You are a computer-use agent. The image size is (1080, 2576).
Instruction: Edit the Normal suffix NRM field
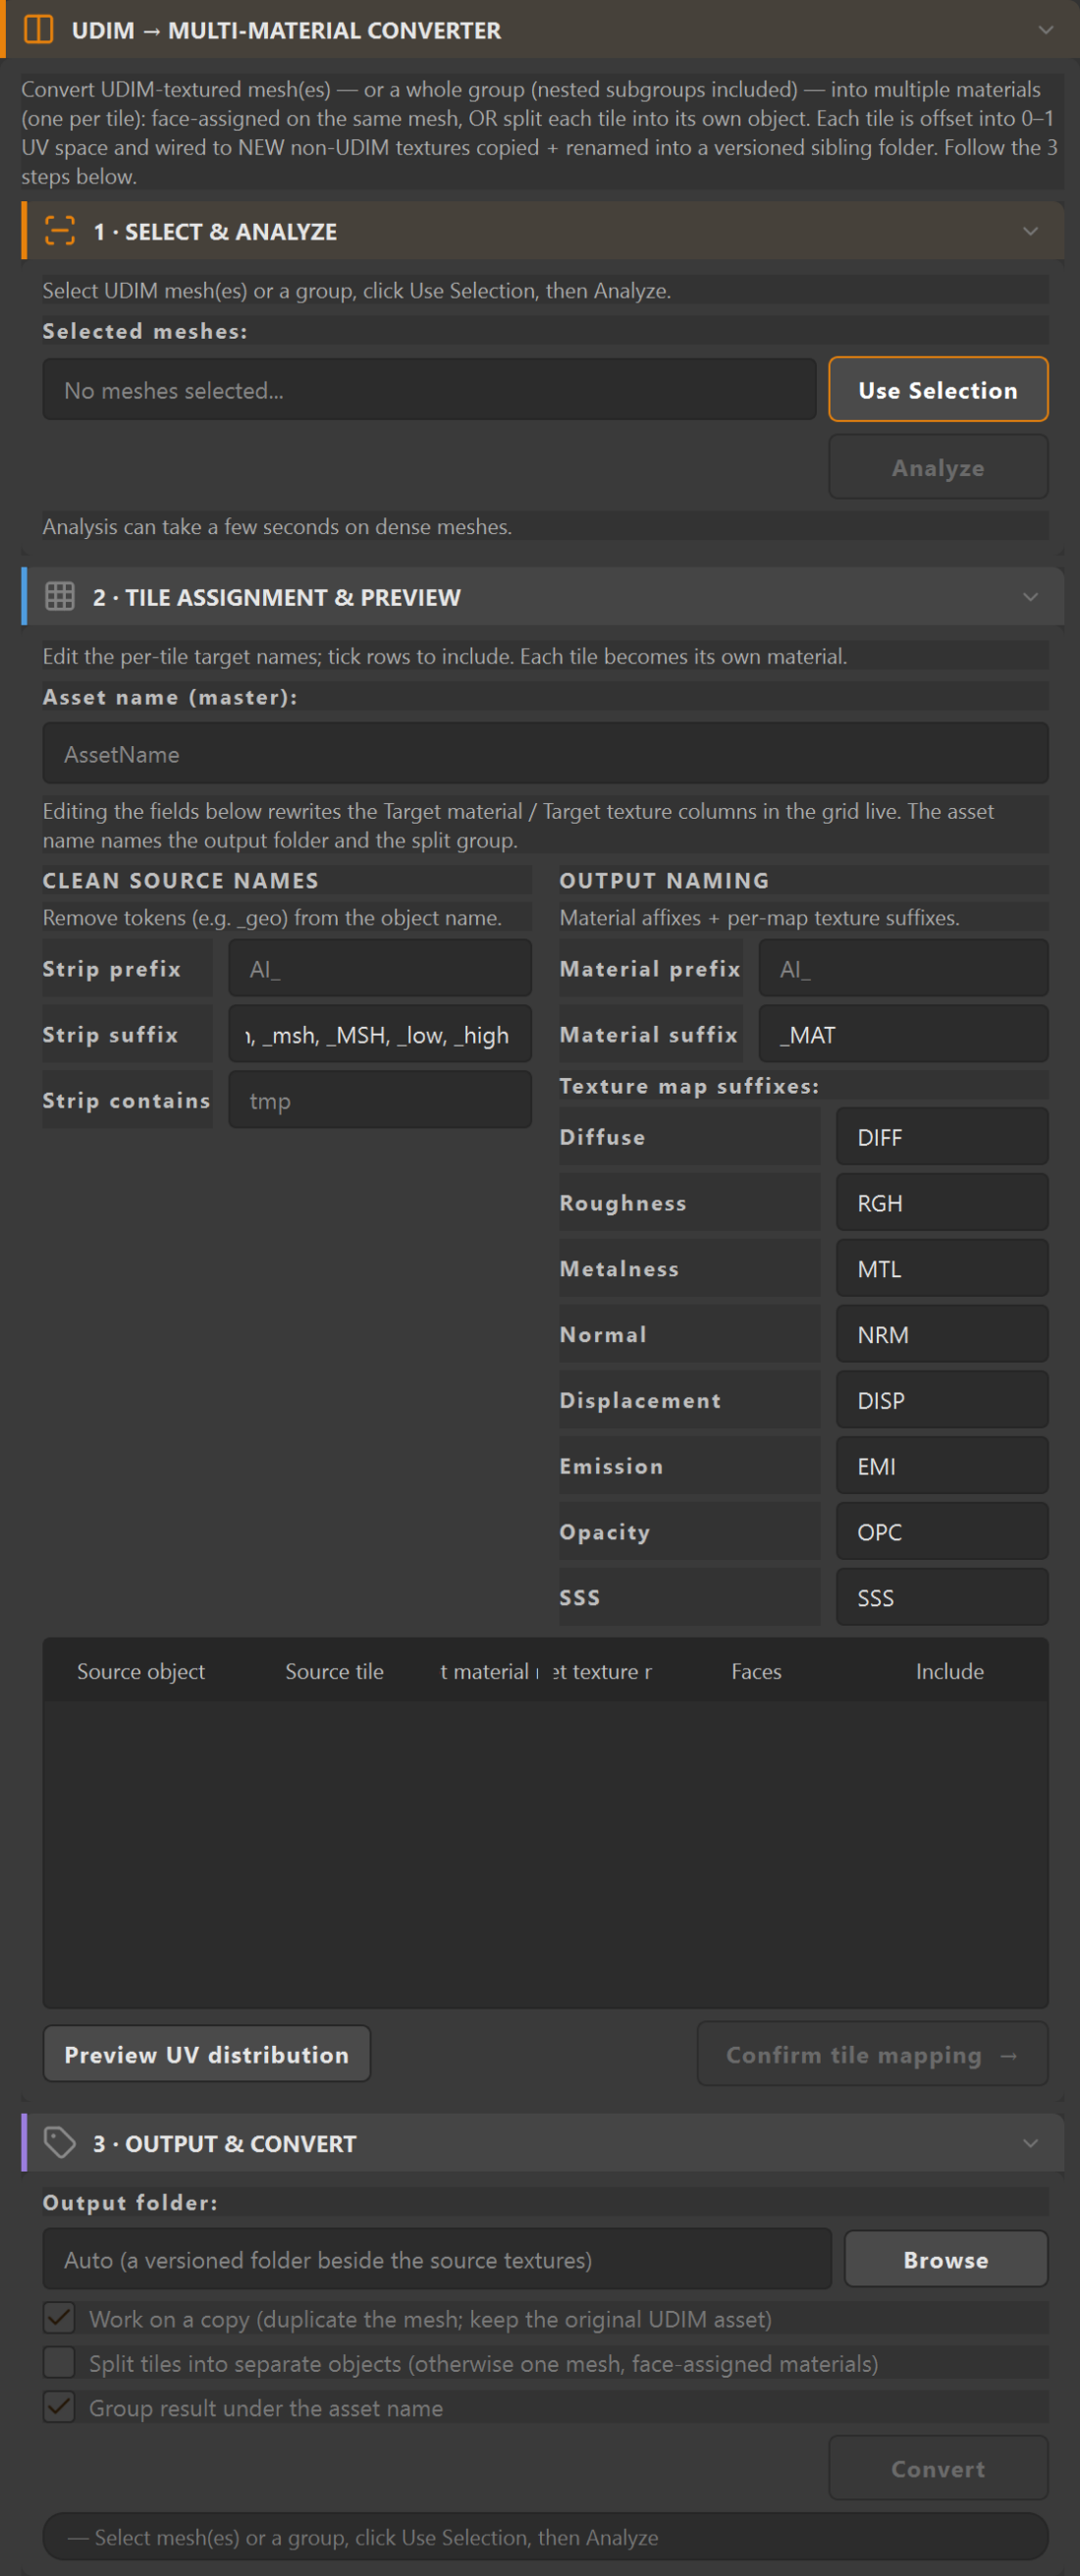tap(942, 1334)
